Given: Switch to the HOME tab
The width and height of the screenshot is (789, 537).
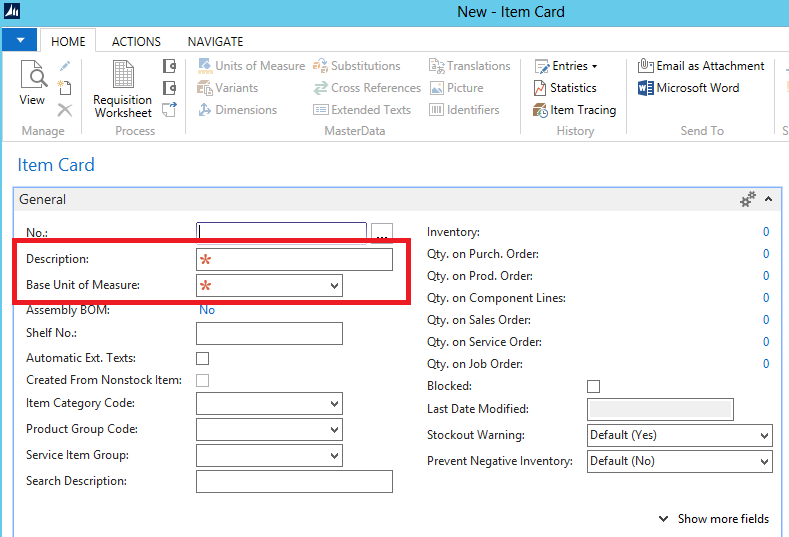Looking at the screenshot, I should click(x=68, y=41).
